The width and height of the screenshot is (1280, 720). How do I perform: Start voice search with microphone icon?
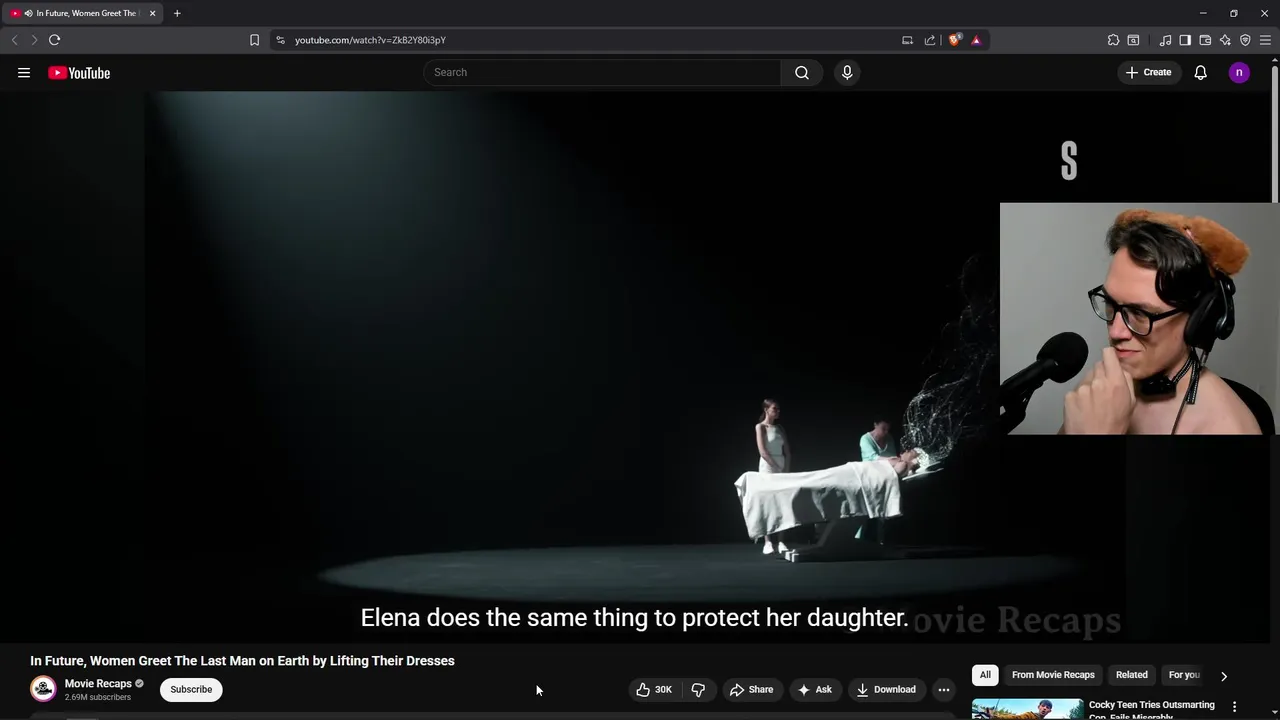pos(847,72)
